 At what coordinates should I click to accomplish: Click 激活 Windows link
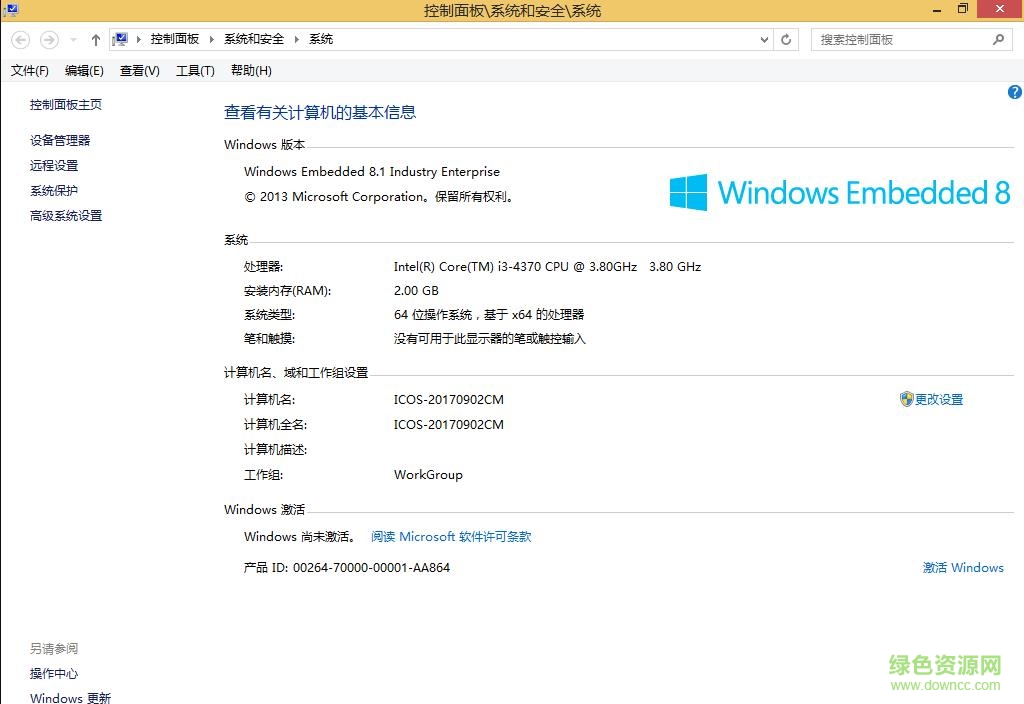[x=963, y=567]
